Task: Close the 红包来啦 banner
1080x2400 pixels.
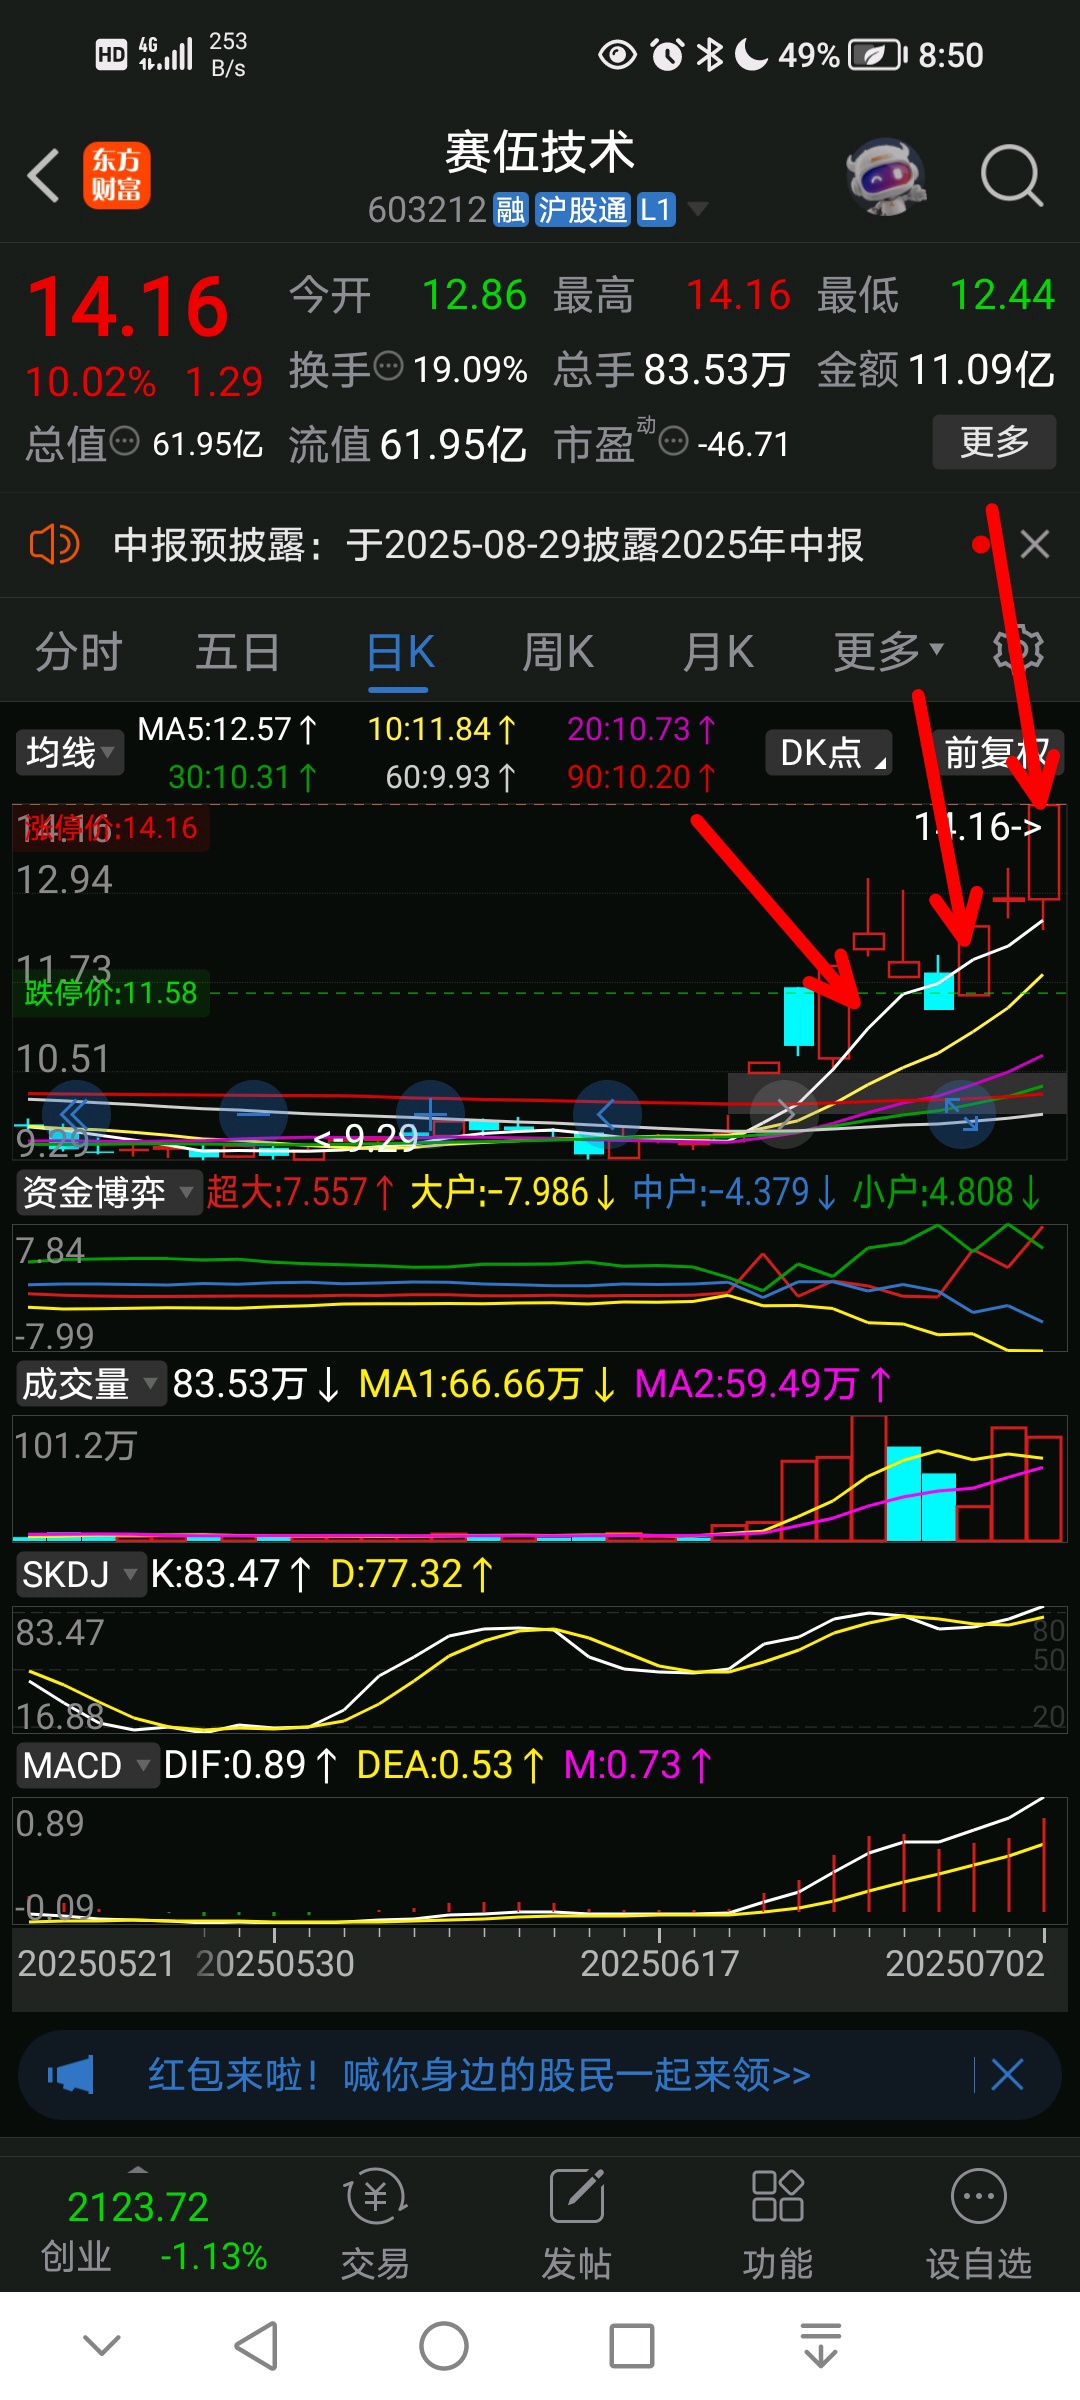Action: [1007, 2075]
